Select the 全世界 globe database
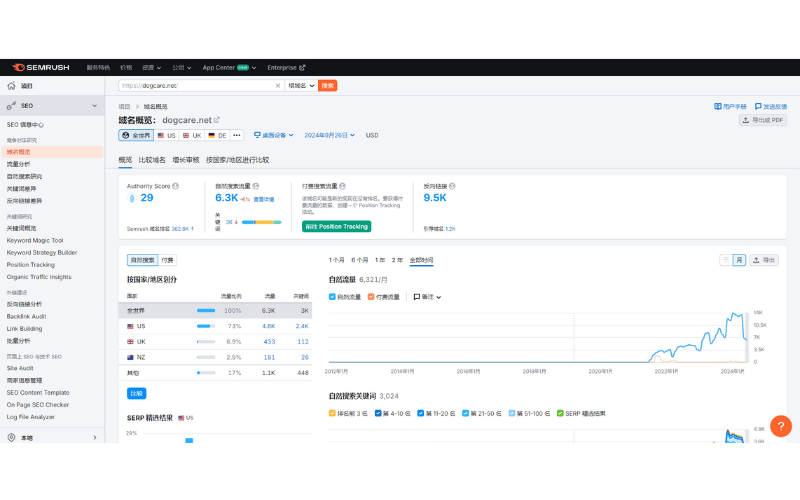The width and height of the screenshot is (800, 500). point(136,135)
